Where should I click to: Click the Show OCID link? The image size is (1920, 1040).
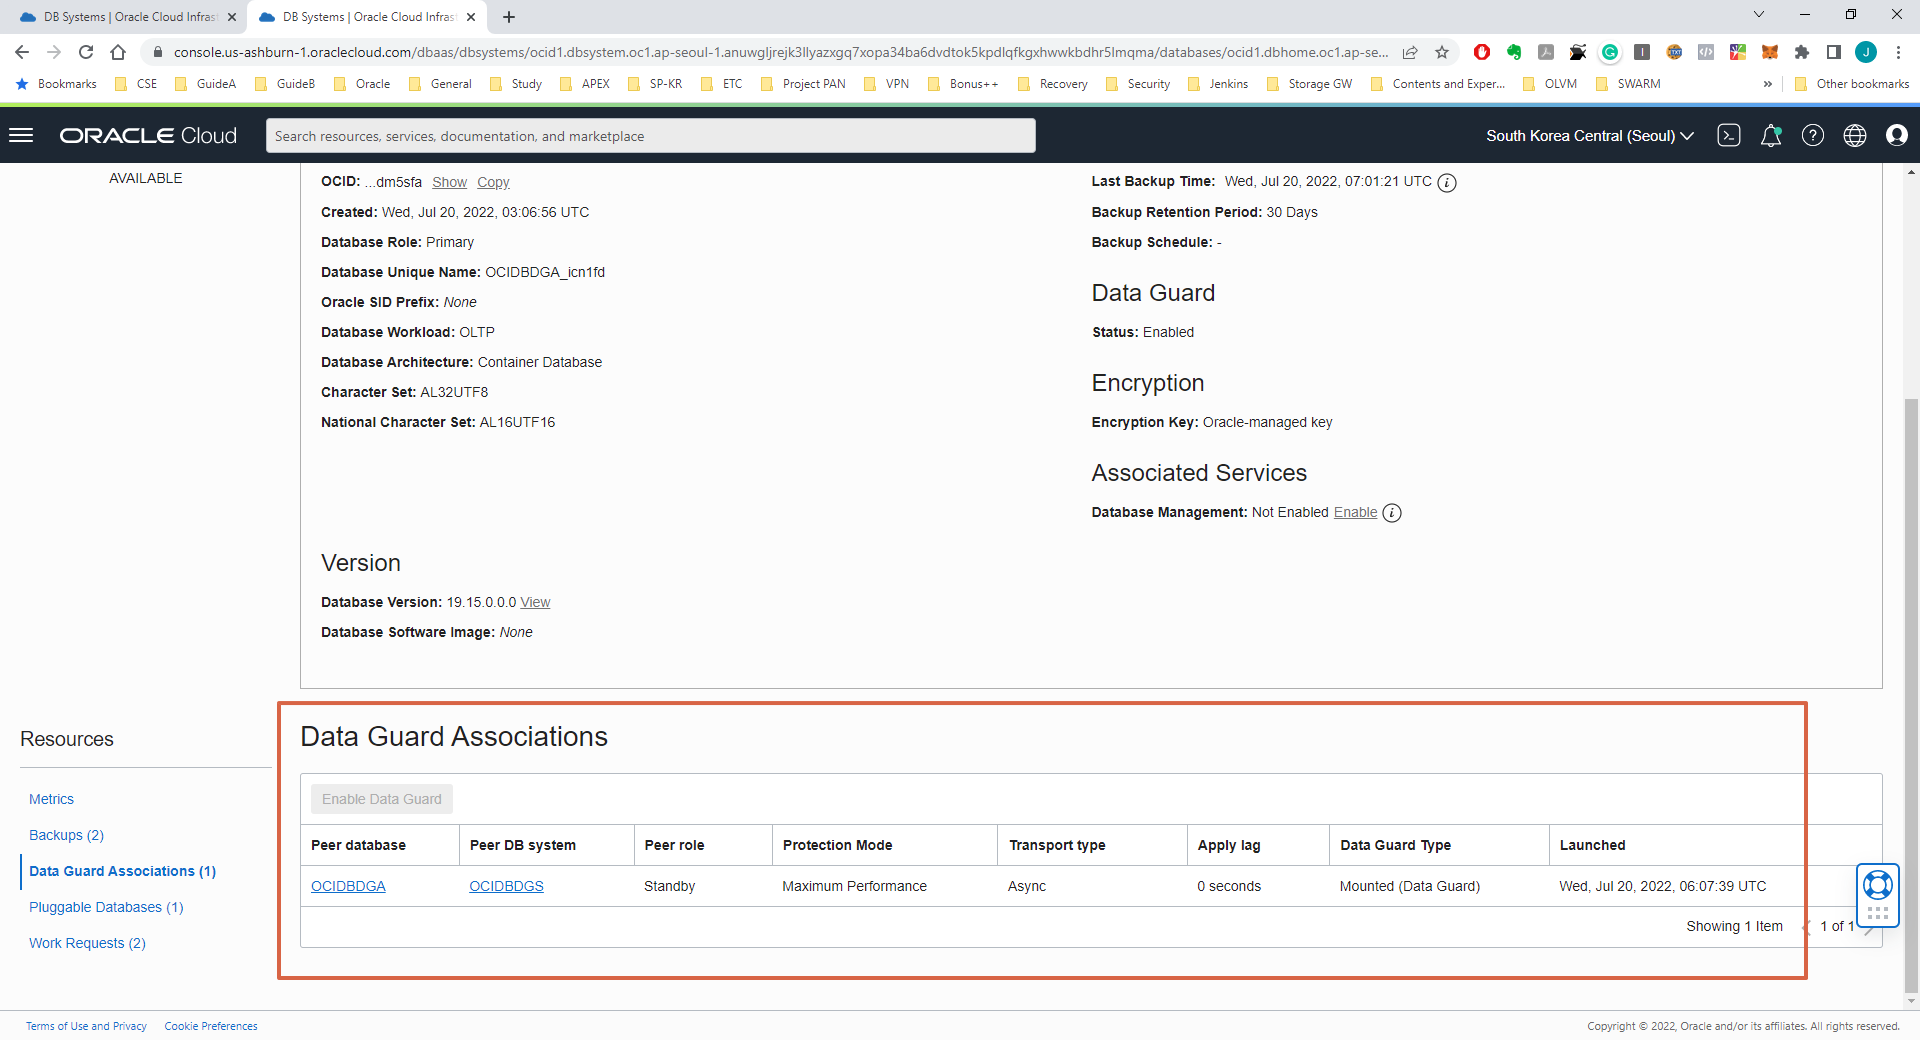(x=449, y=182)
